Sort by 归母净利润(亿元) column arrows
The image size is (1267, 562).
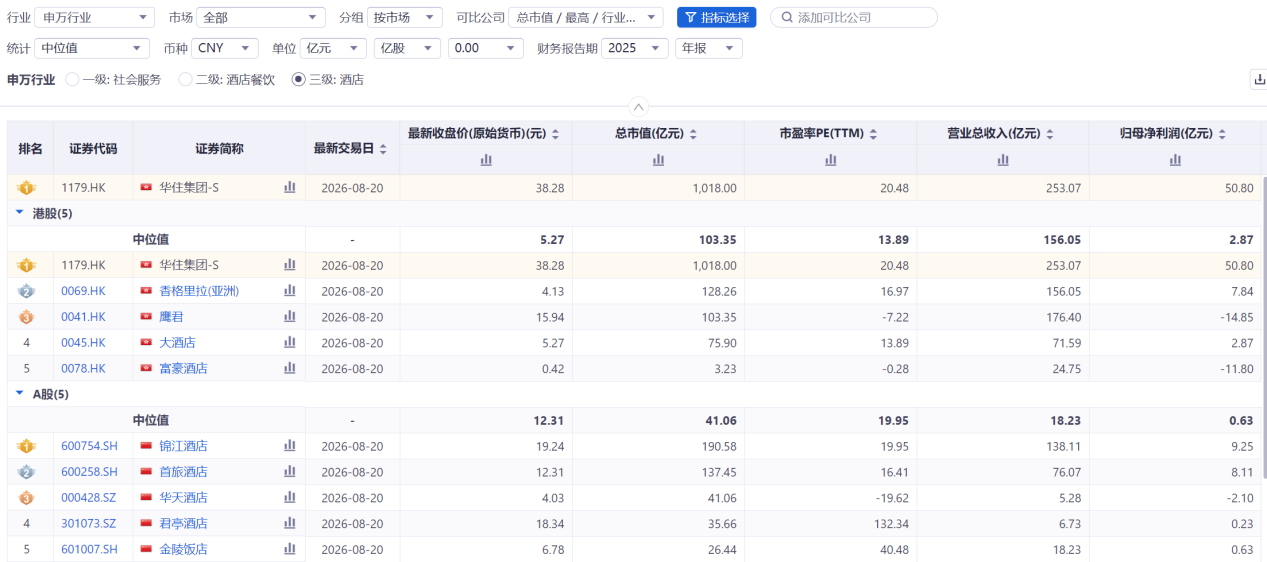click(x=1222, y=134)
